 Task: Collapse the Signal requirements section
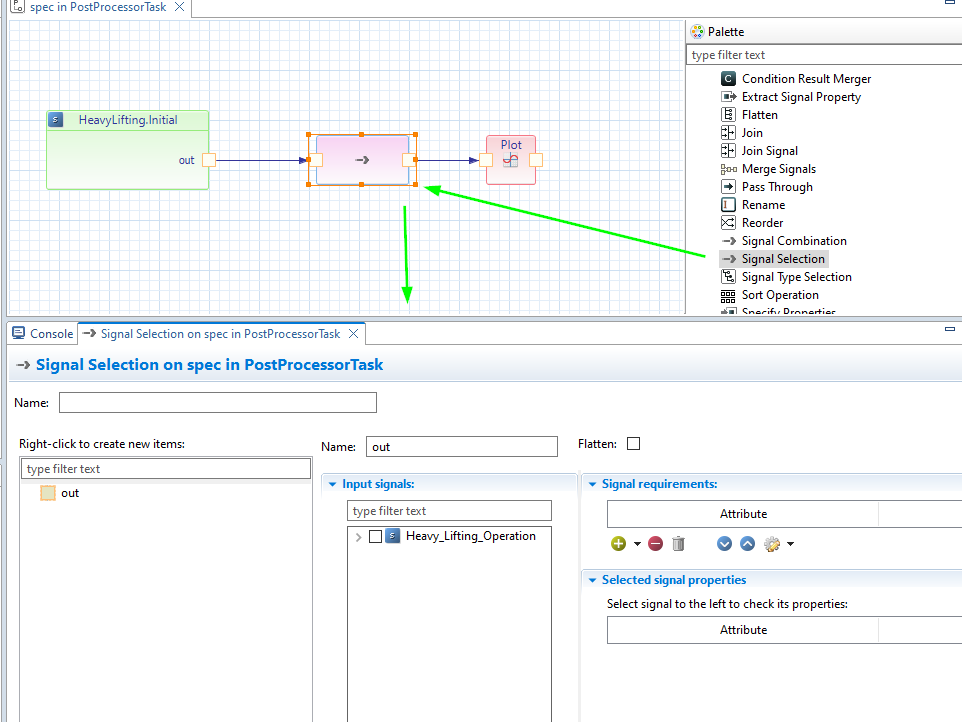click(x=591, y=484)
